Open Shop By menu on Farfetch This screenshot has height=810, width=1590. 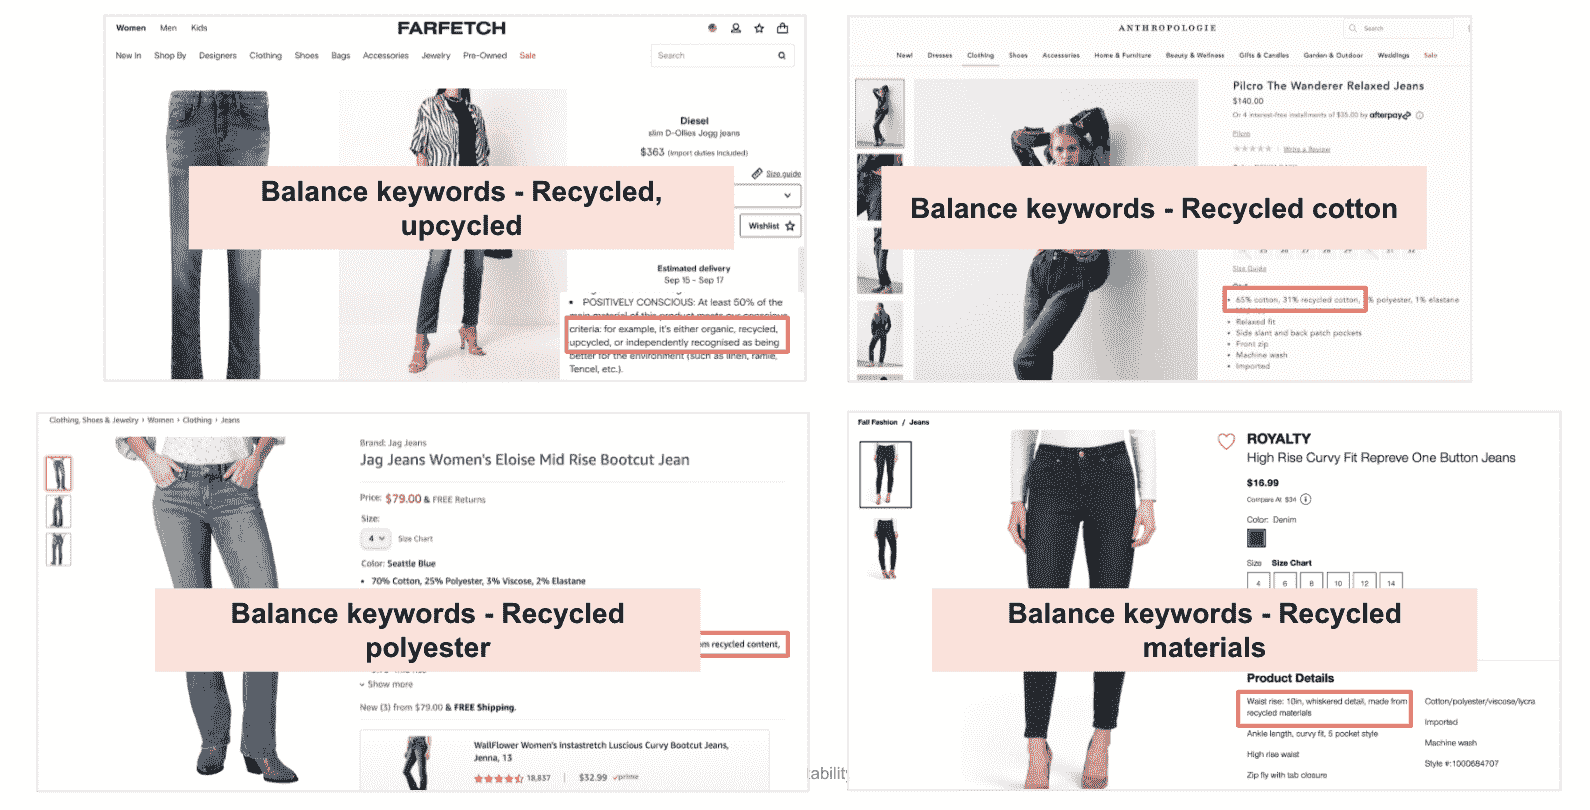pos(170,56)
